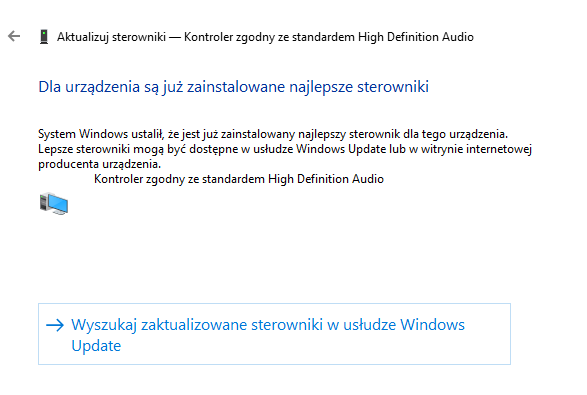Click the blue arrow icon beside Wyszukaj
The height and width of the screenshot is (395, 587).
[55, 325]
